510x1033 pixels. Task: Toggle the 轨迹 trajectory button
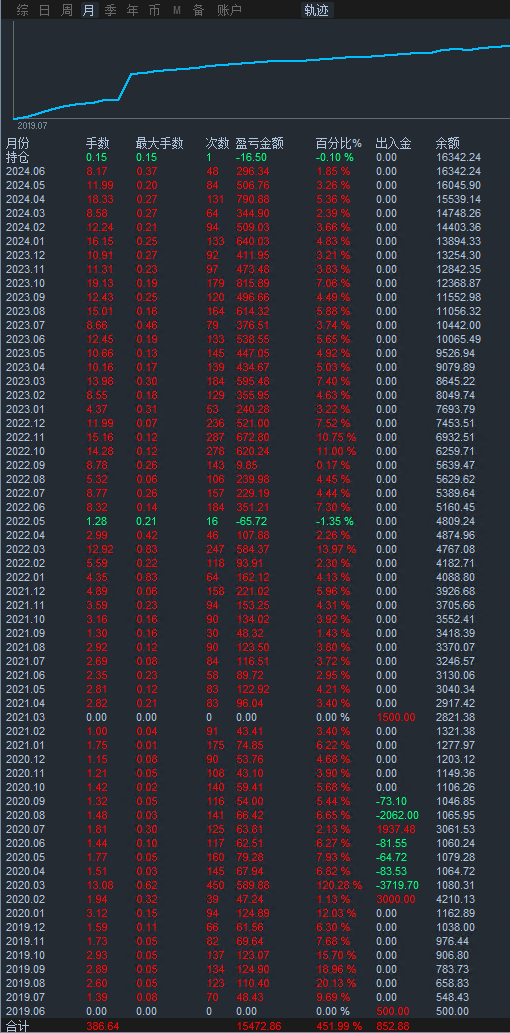tap(317, 10)
